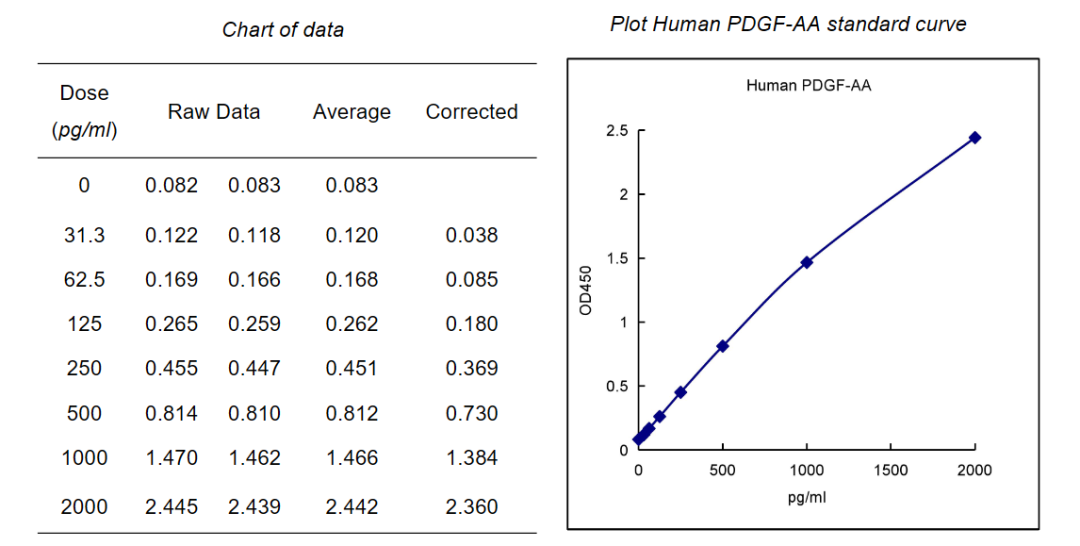Select the "Plot Human PDGF-AA standard curve" heading
1080x546 pixels.
788,24
